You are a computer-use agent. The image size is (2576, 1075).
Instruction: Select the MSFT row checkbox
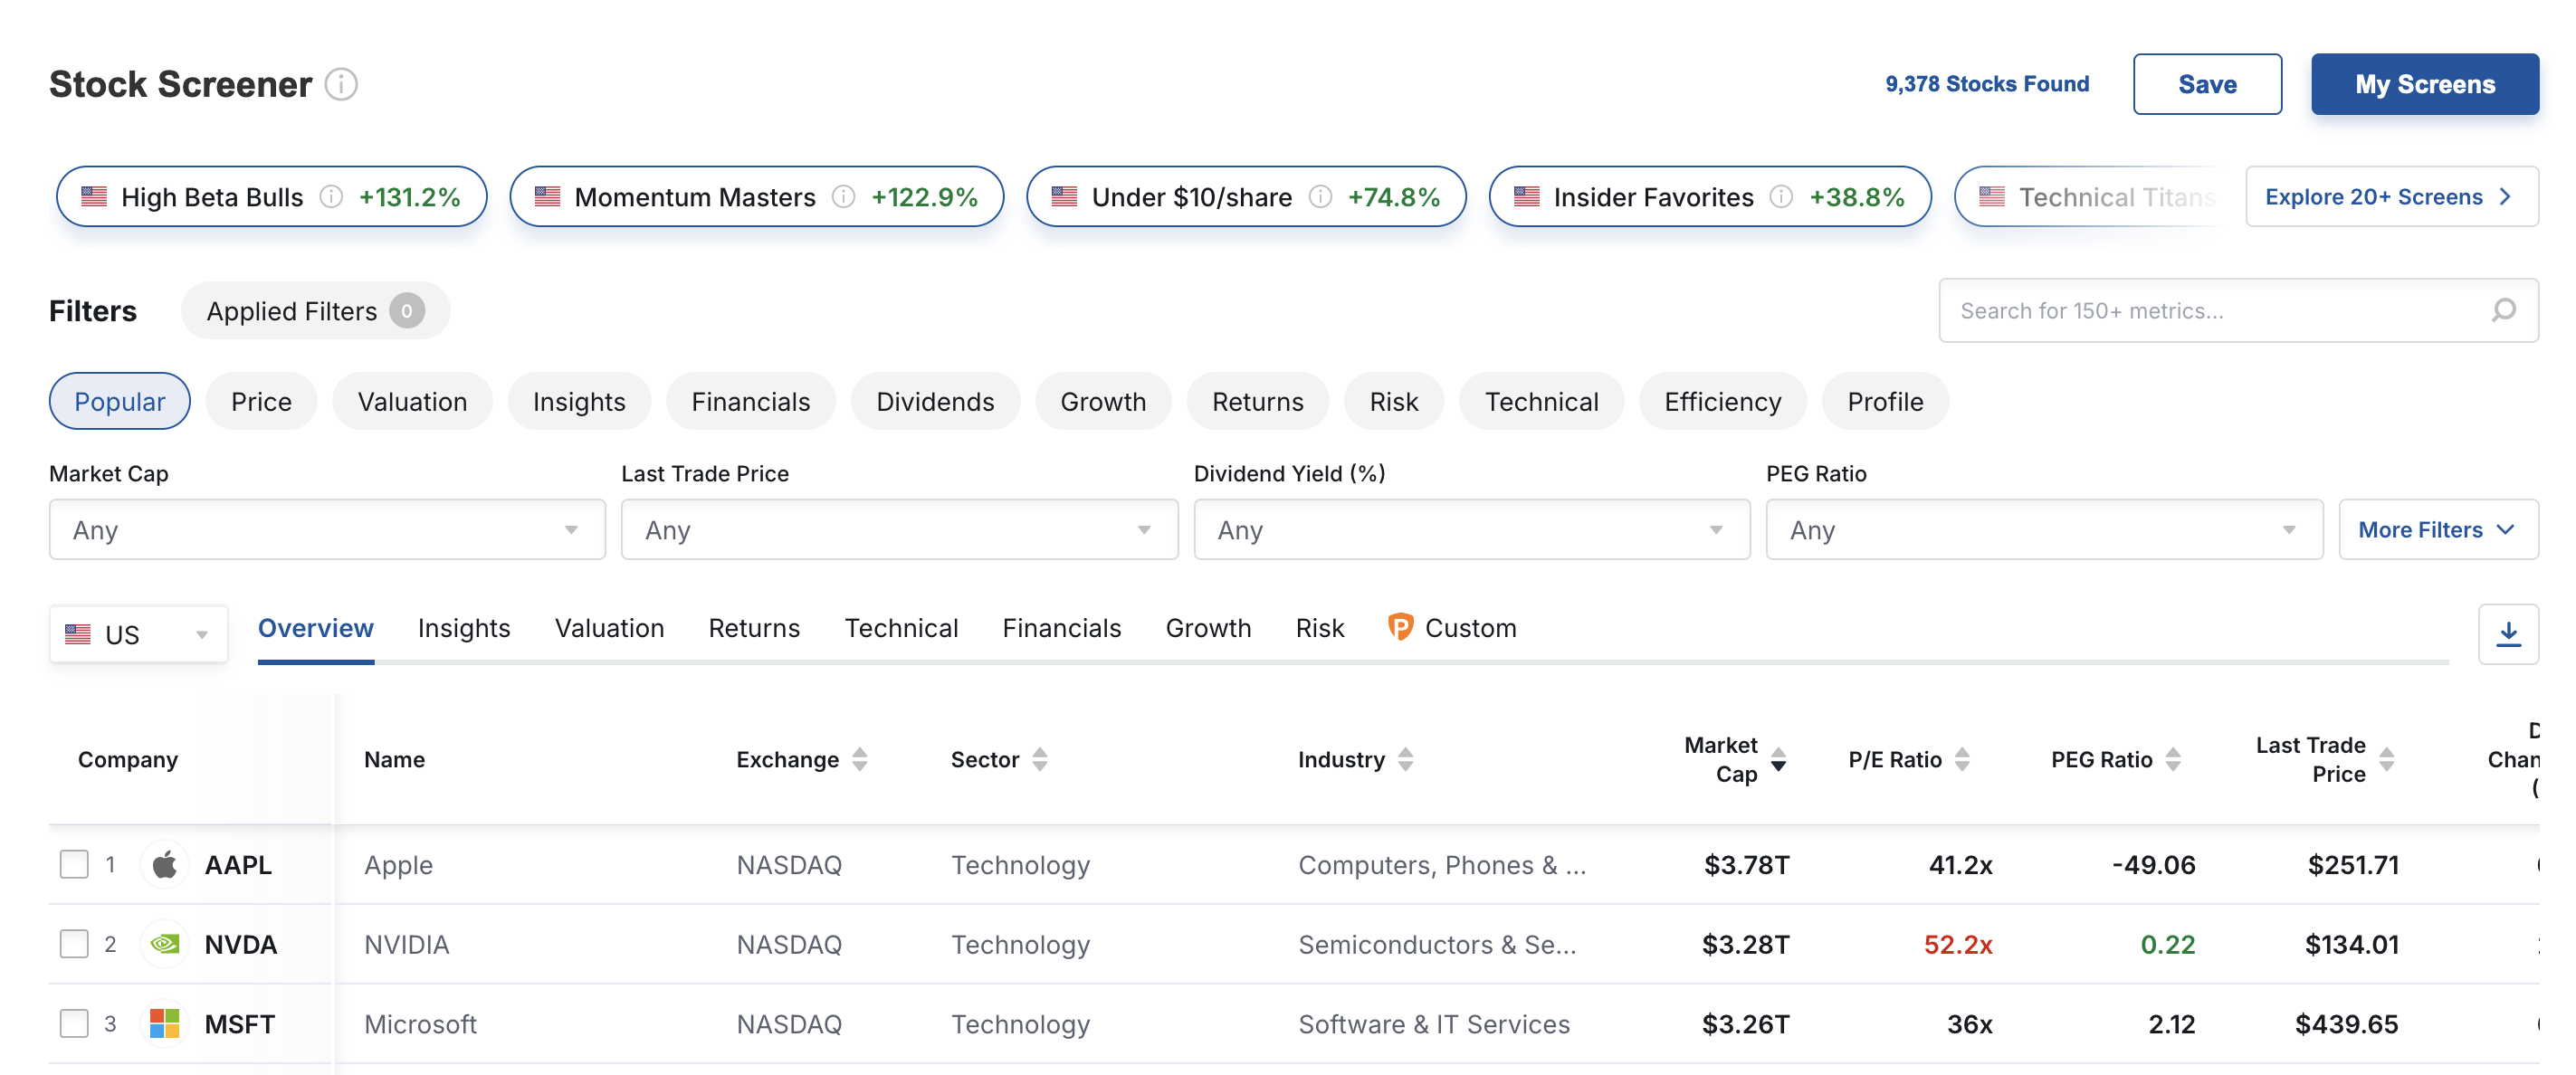[x=74, y=1024]
